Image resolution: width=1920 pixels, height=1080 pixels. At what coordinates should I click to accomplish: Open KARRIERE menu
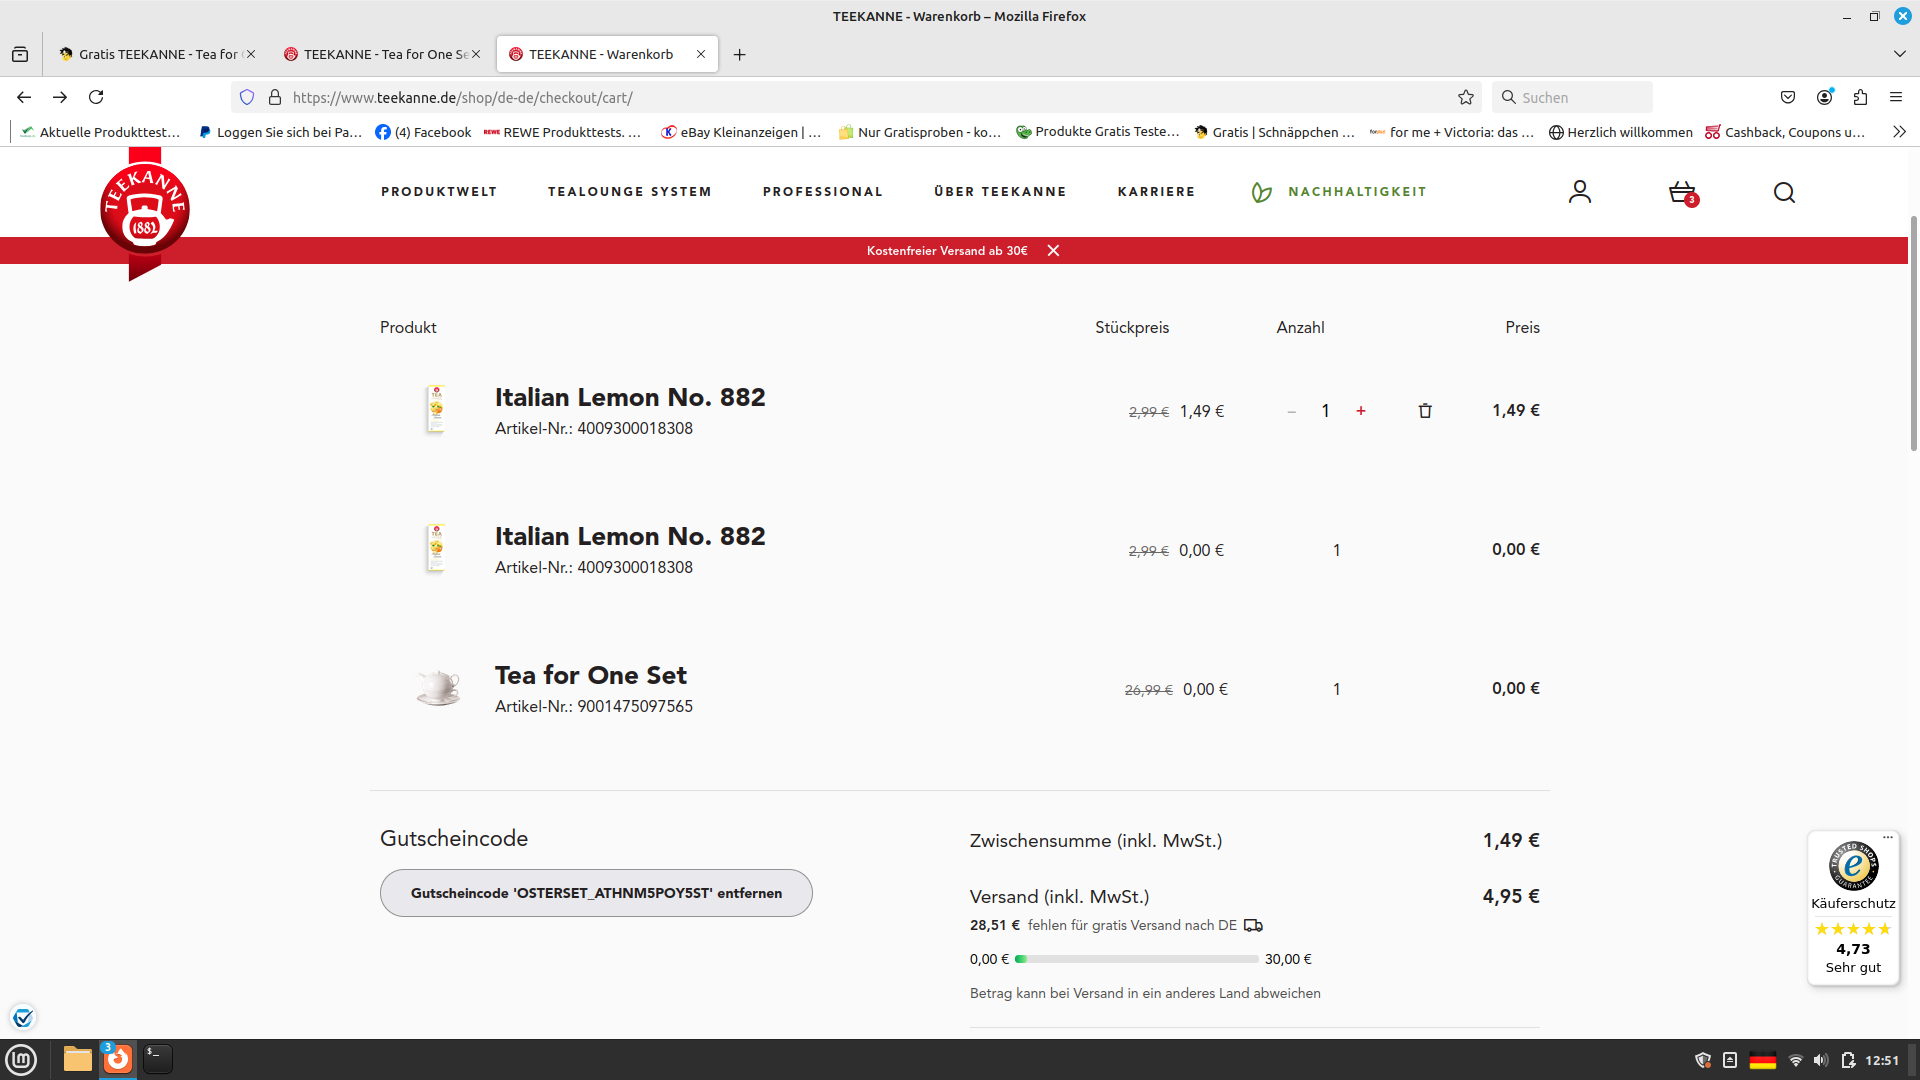(x=1156, y=192)
